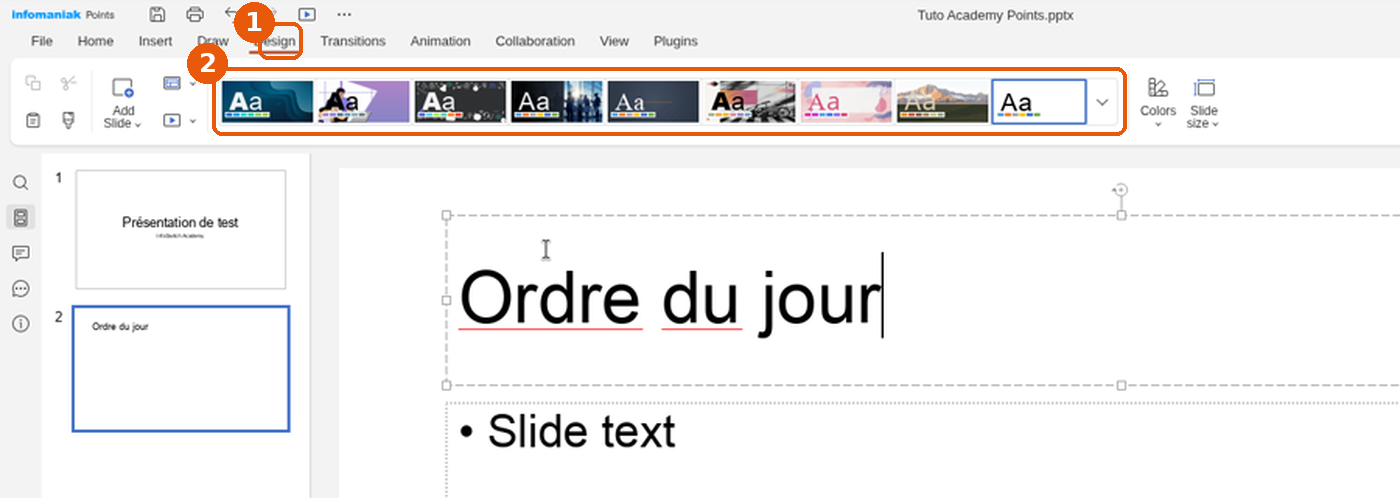The image size is (1400, 498).
Task: Apply the mountain landscape theme
Action: pos(942,102)
